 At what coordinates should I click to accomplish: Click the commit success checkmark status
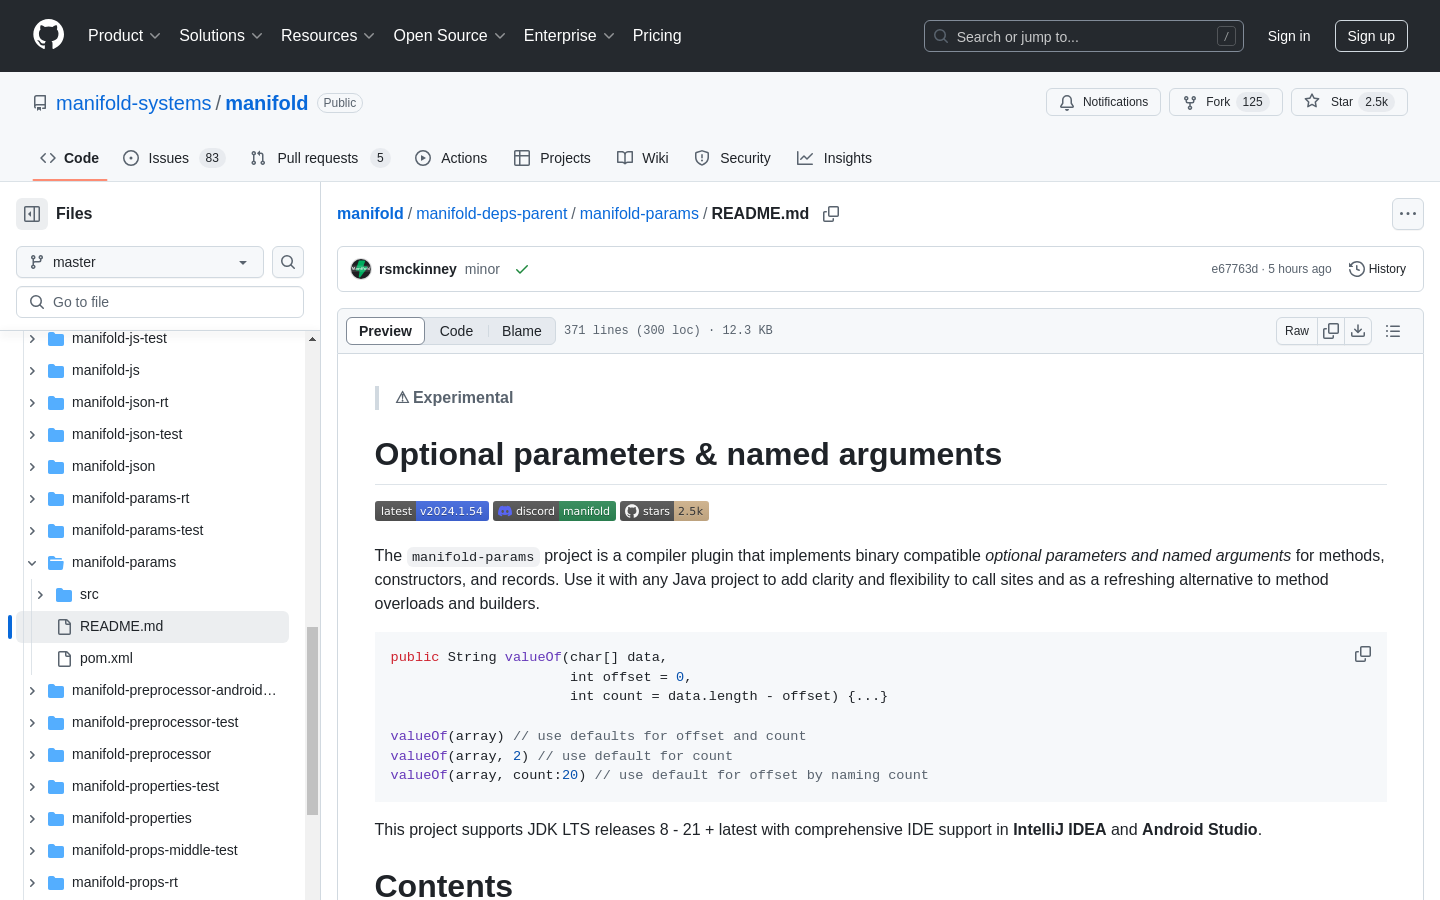tap(522, 270)
